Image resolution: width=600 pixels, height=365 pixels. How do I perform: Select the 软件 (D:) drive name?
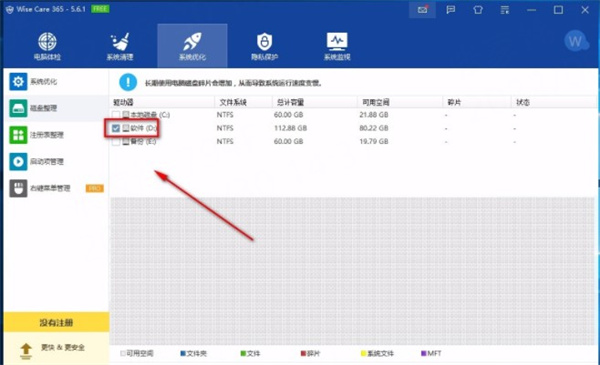143,128
